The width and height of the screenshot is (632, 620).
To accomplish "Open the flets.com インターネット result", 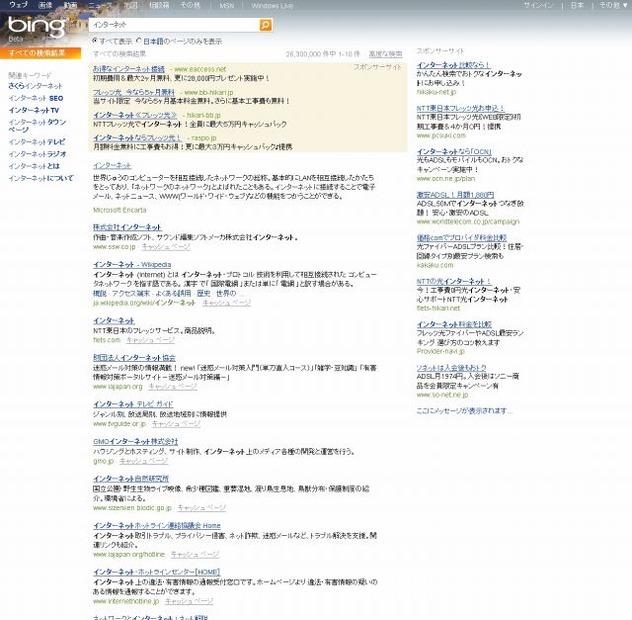I will [x=114, y=321].
